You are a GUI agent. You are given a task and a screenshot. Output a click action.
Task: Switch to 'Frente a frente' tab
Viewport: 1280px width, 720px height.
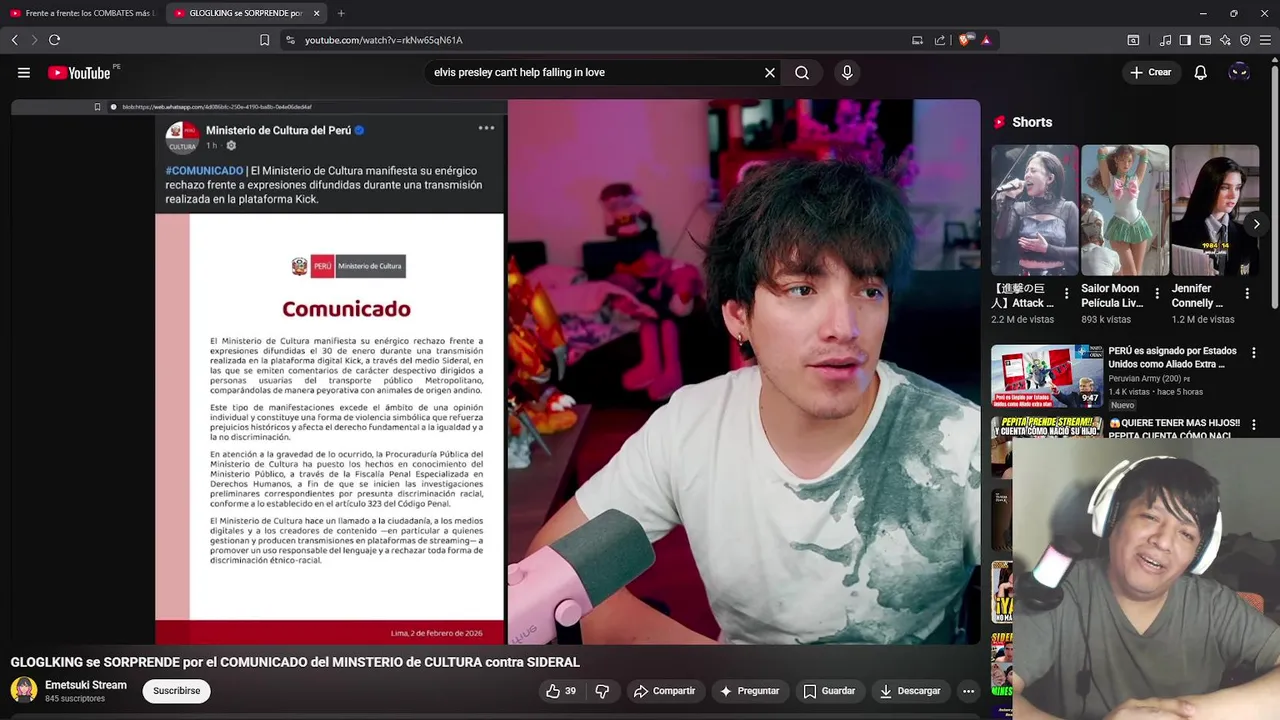click(82, 13)
